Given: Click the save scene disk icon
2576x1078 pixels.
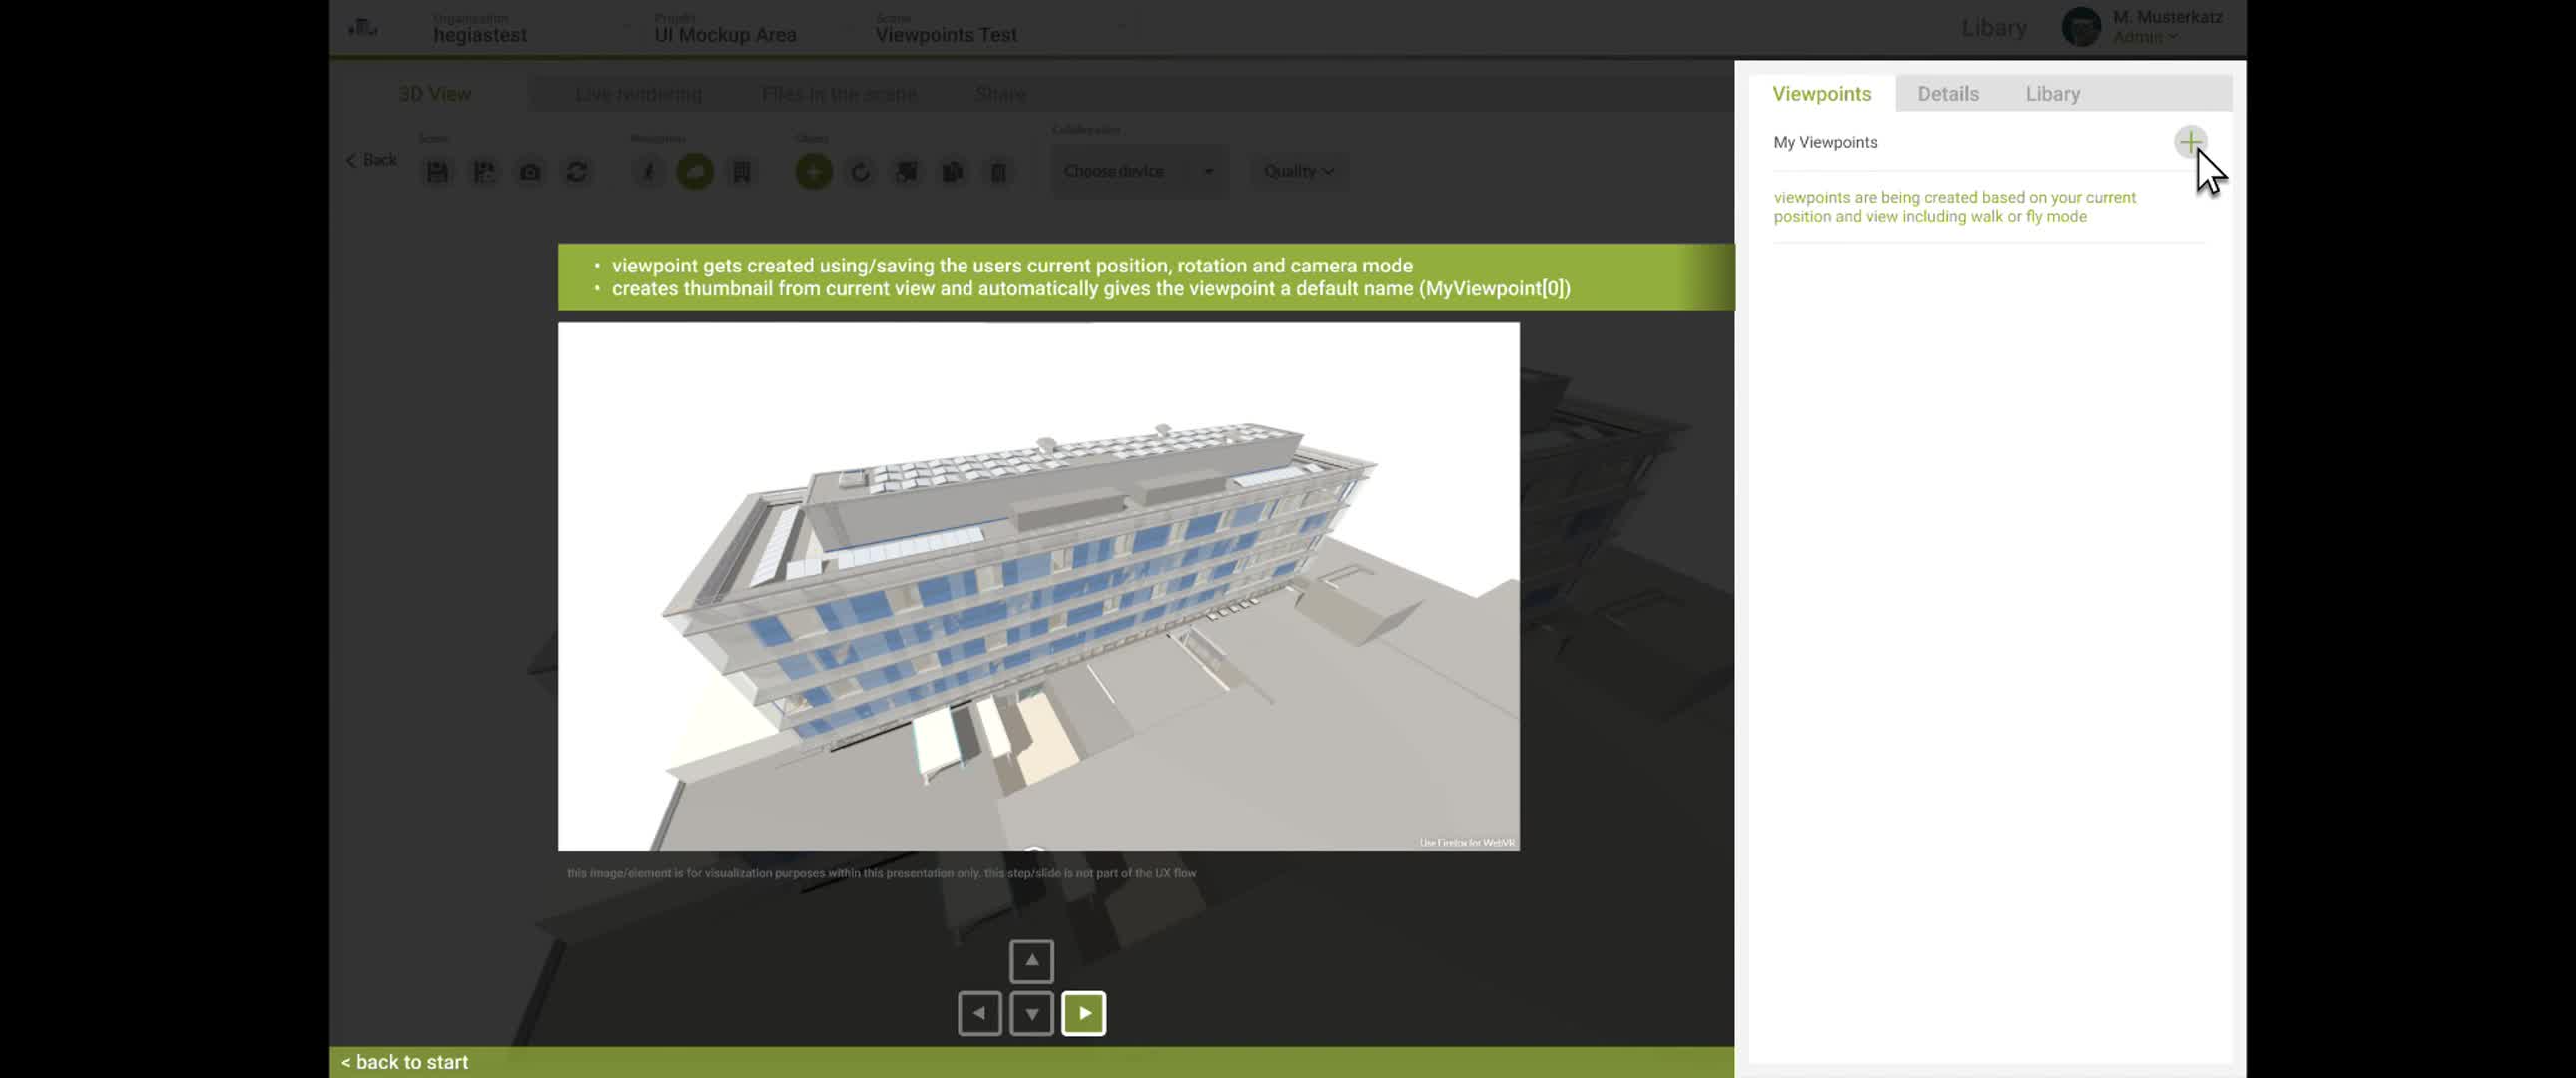Looking at the screenshot, I should (437, 172).
